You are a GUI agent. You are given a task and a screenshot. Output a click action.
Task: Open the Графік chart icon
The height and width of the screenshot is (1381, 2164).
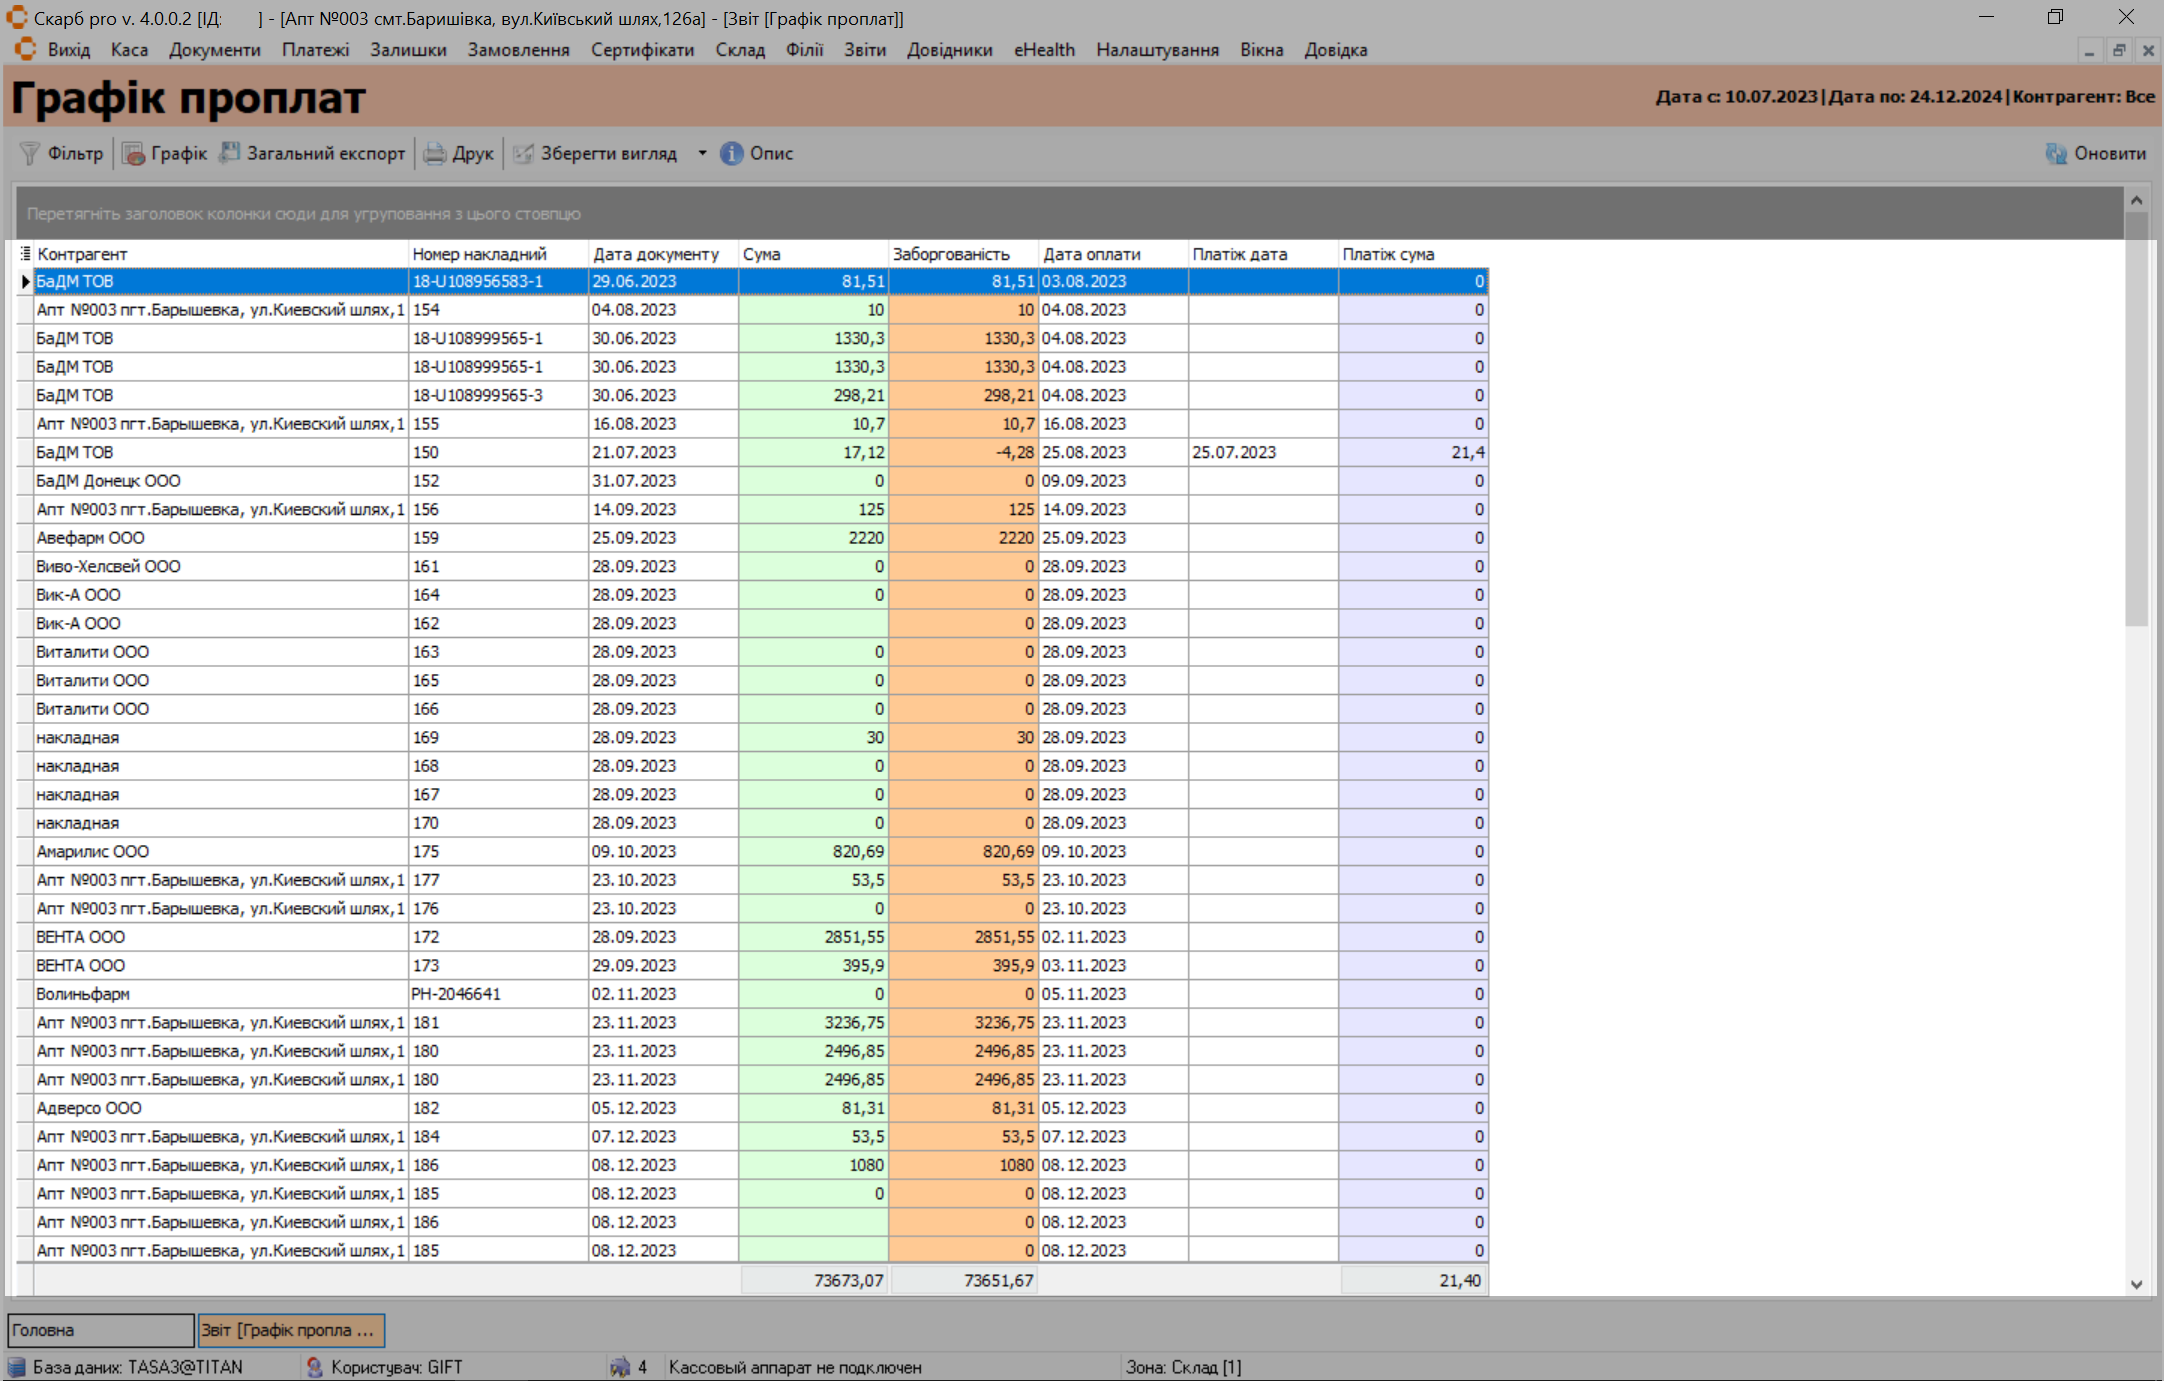click(133, 153)
